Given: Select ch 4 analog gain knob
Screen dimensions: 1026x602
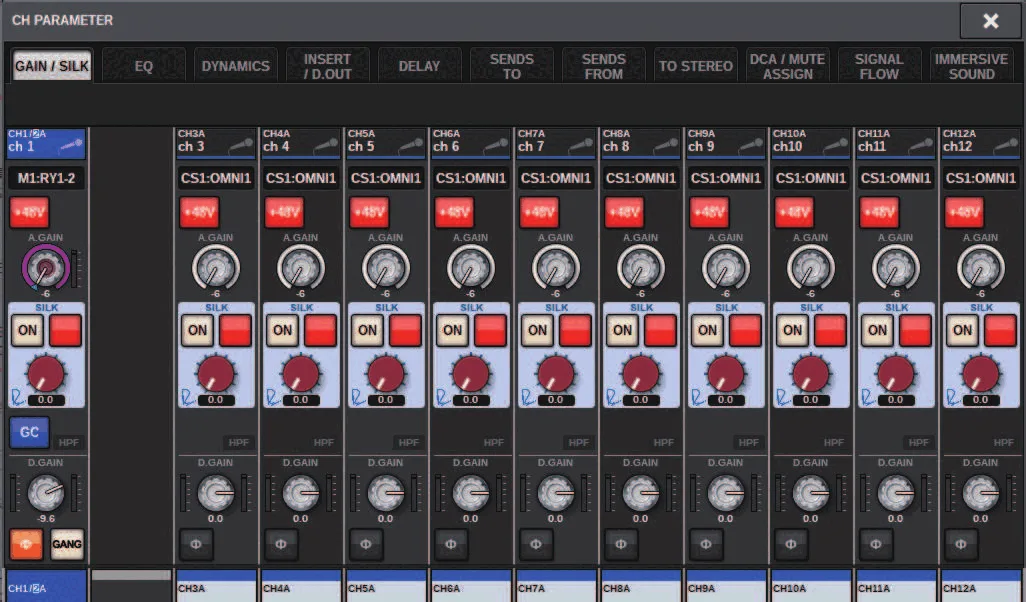Looking at the screenshot, I should pos(300,268).
